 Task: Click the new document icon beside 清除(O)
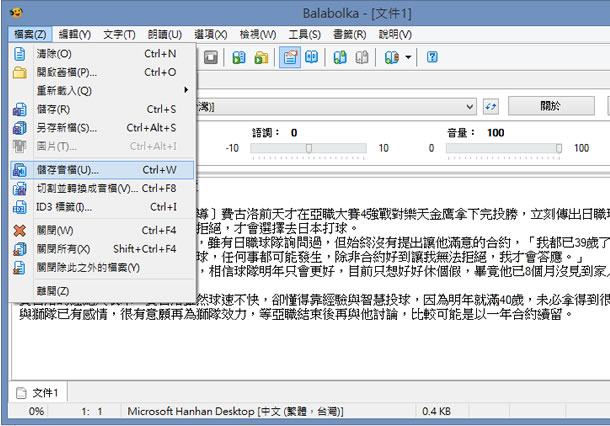coord(19,54)
